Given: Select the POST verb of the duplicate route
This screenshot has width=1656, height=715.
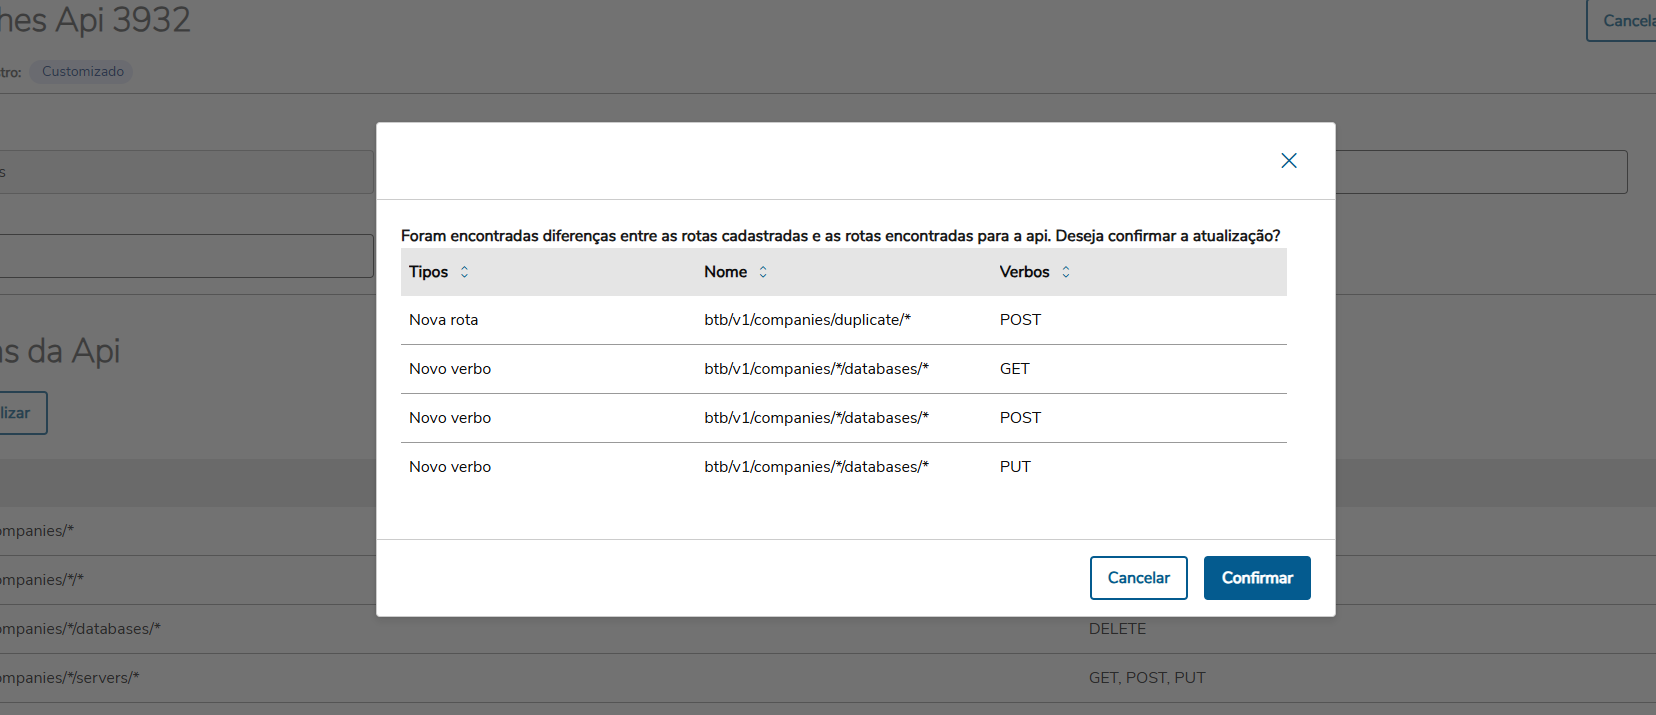Looking at the screenshot, I should [1020, 320].
